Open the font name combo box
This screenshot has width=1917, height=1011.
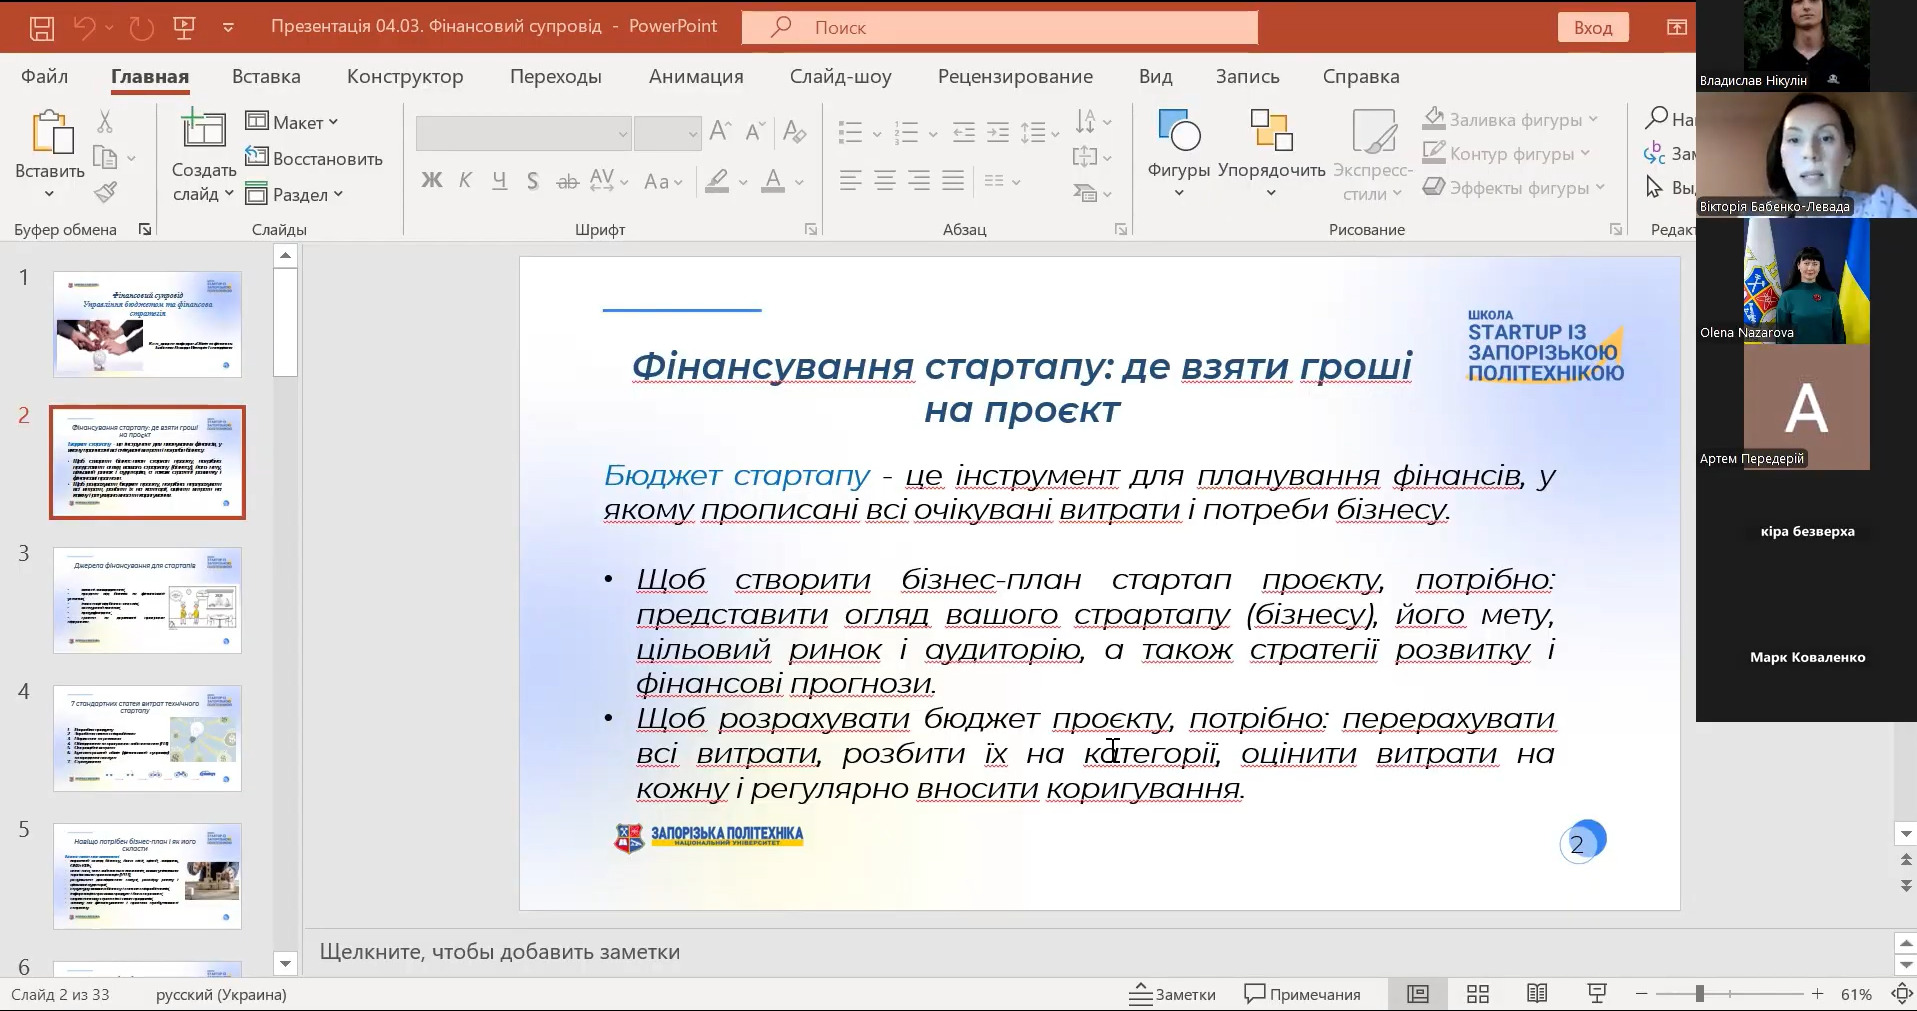(x=524, y=133)
